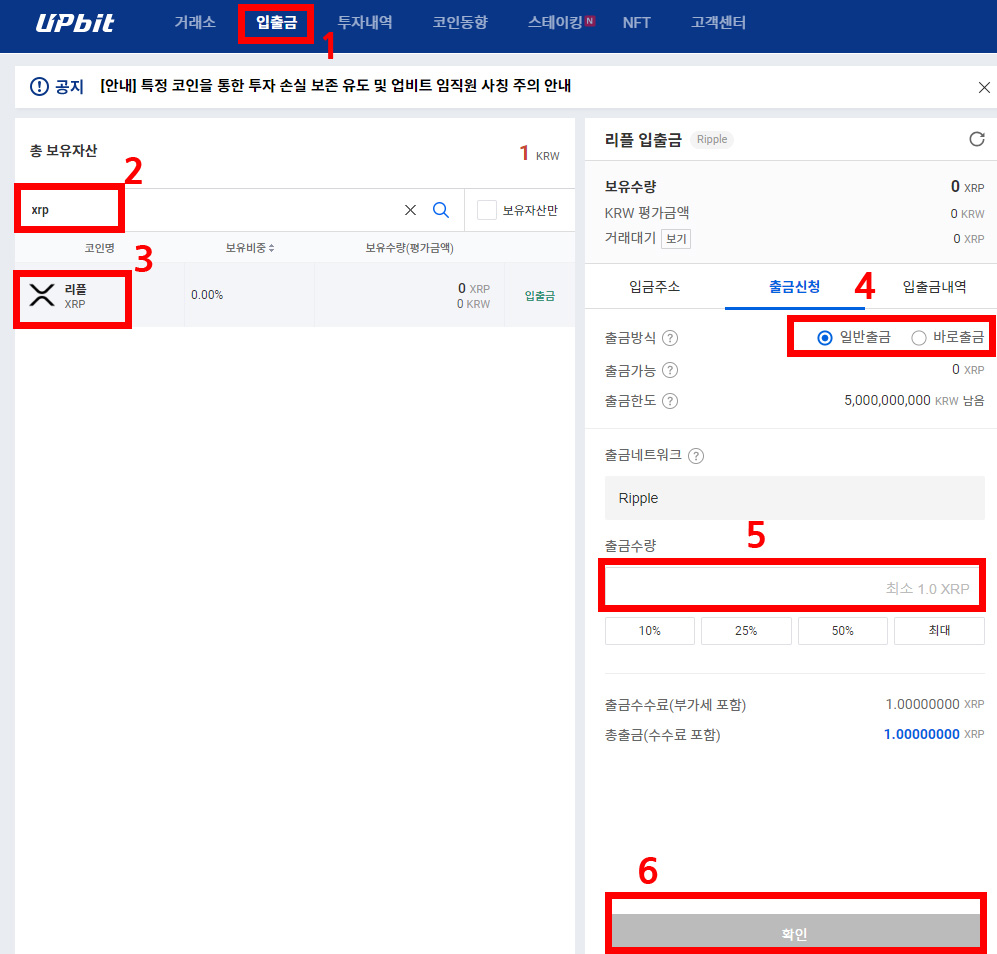This screenshot has width=997, height=954.
Task: Click the 코인명 column header
Action: (100, 248)
